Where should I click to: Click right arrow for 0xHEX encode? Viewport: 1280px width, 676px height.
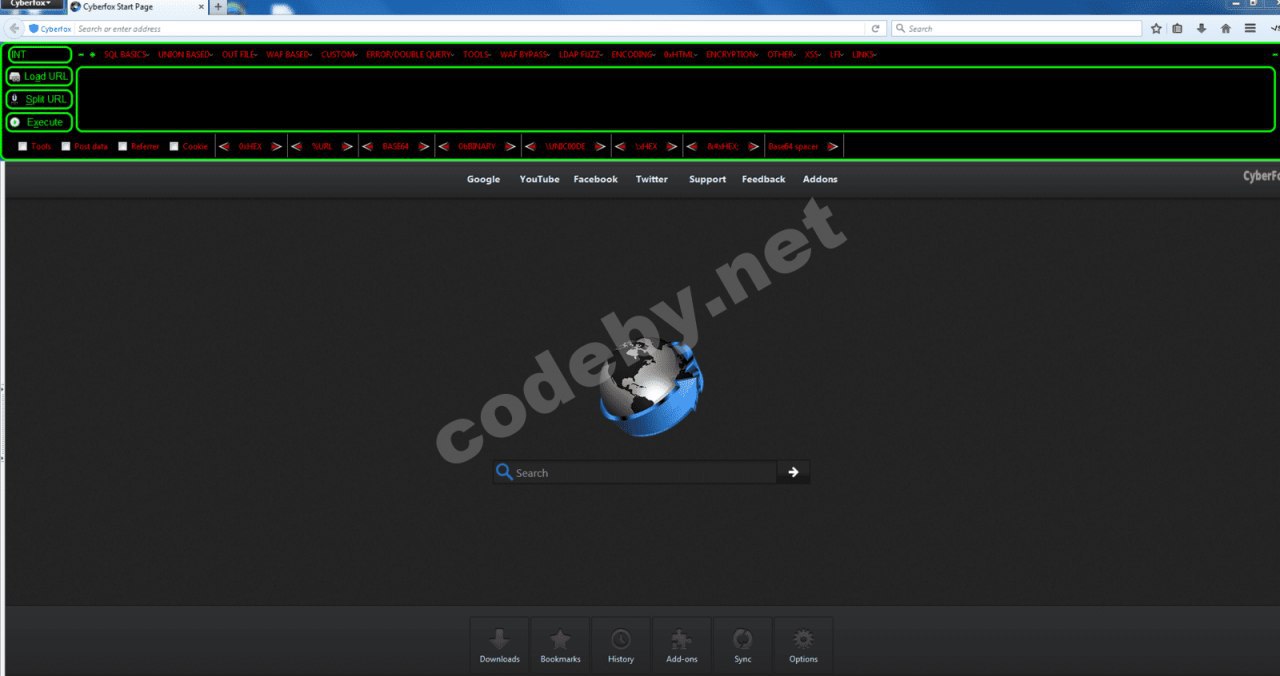[276, 146]
